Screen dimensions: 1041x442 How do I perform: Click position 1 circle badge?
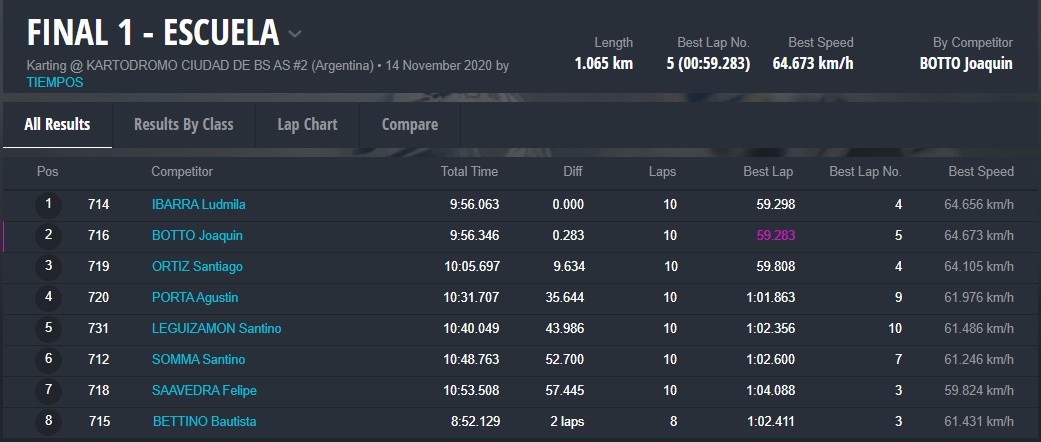[48, 205]
